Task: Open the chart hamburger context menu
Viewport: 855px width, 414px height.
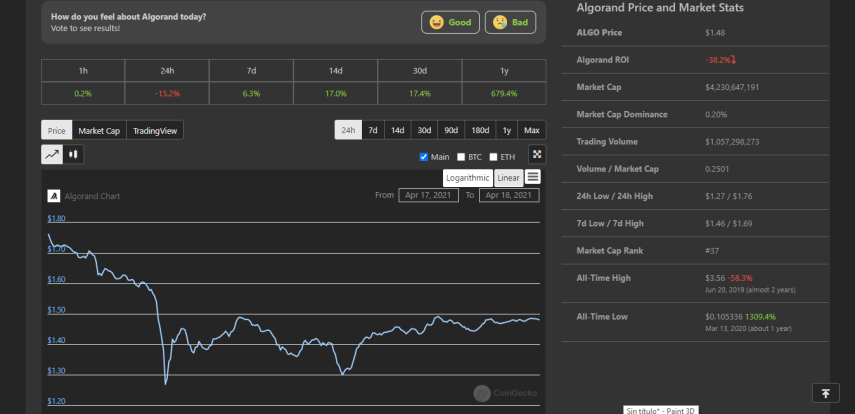Action: [x=533, y=177]
